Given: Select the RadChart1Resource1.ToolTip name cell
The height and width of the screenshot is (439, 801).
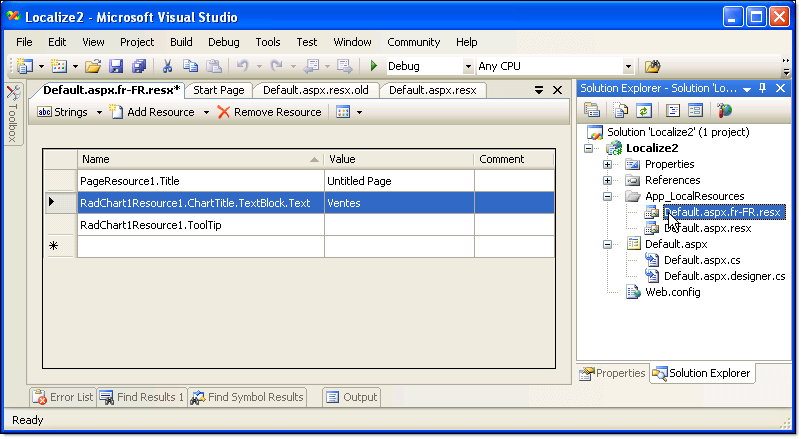Looking at the screenshot, I should pos(201,225).
